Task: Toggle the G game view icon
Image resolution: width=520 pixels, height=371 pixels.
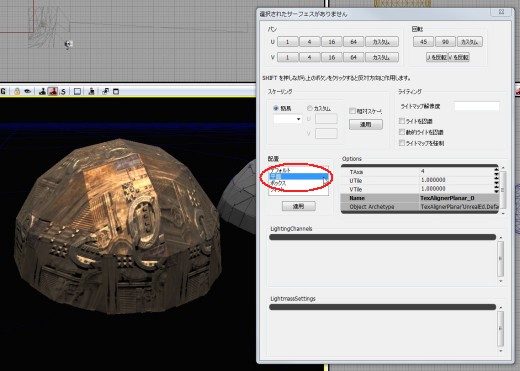Action: click(3, 91)
